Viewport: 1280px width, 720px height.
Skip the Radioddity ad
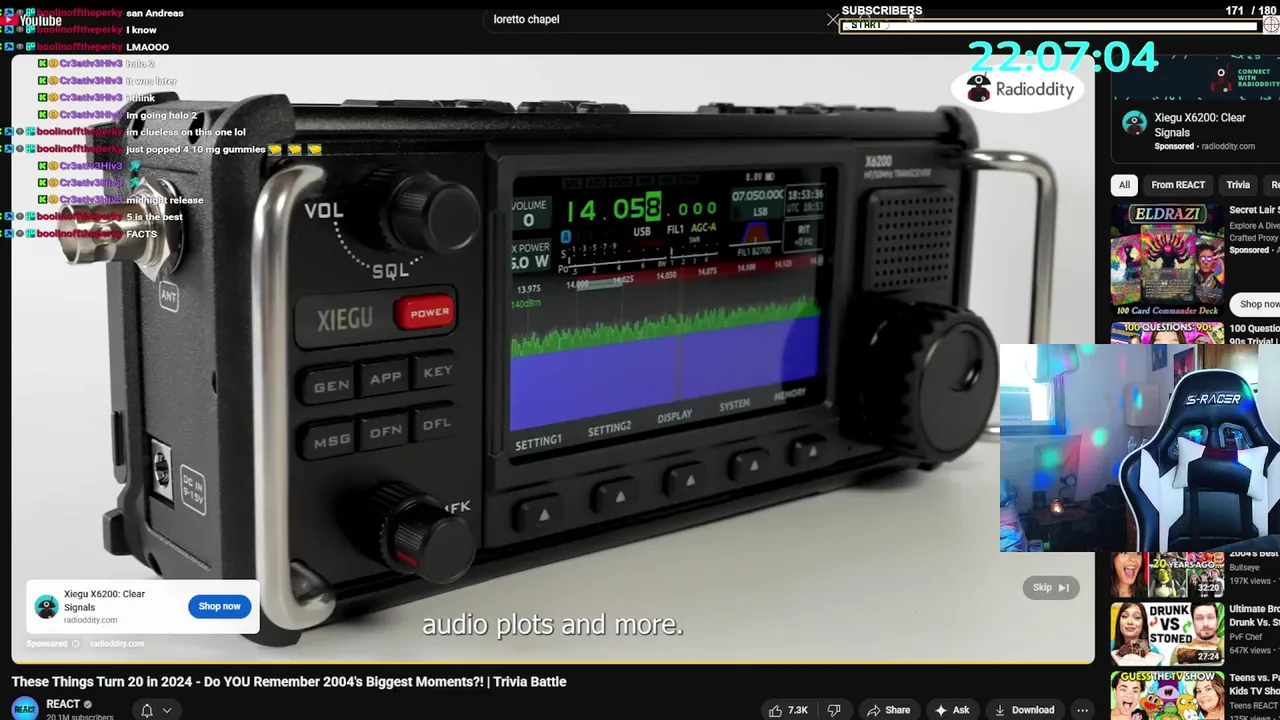[x=1050, y=588]
